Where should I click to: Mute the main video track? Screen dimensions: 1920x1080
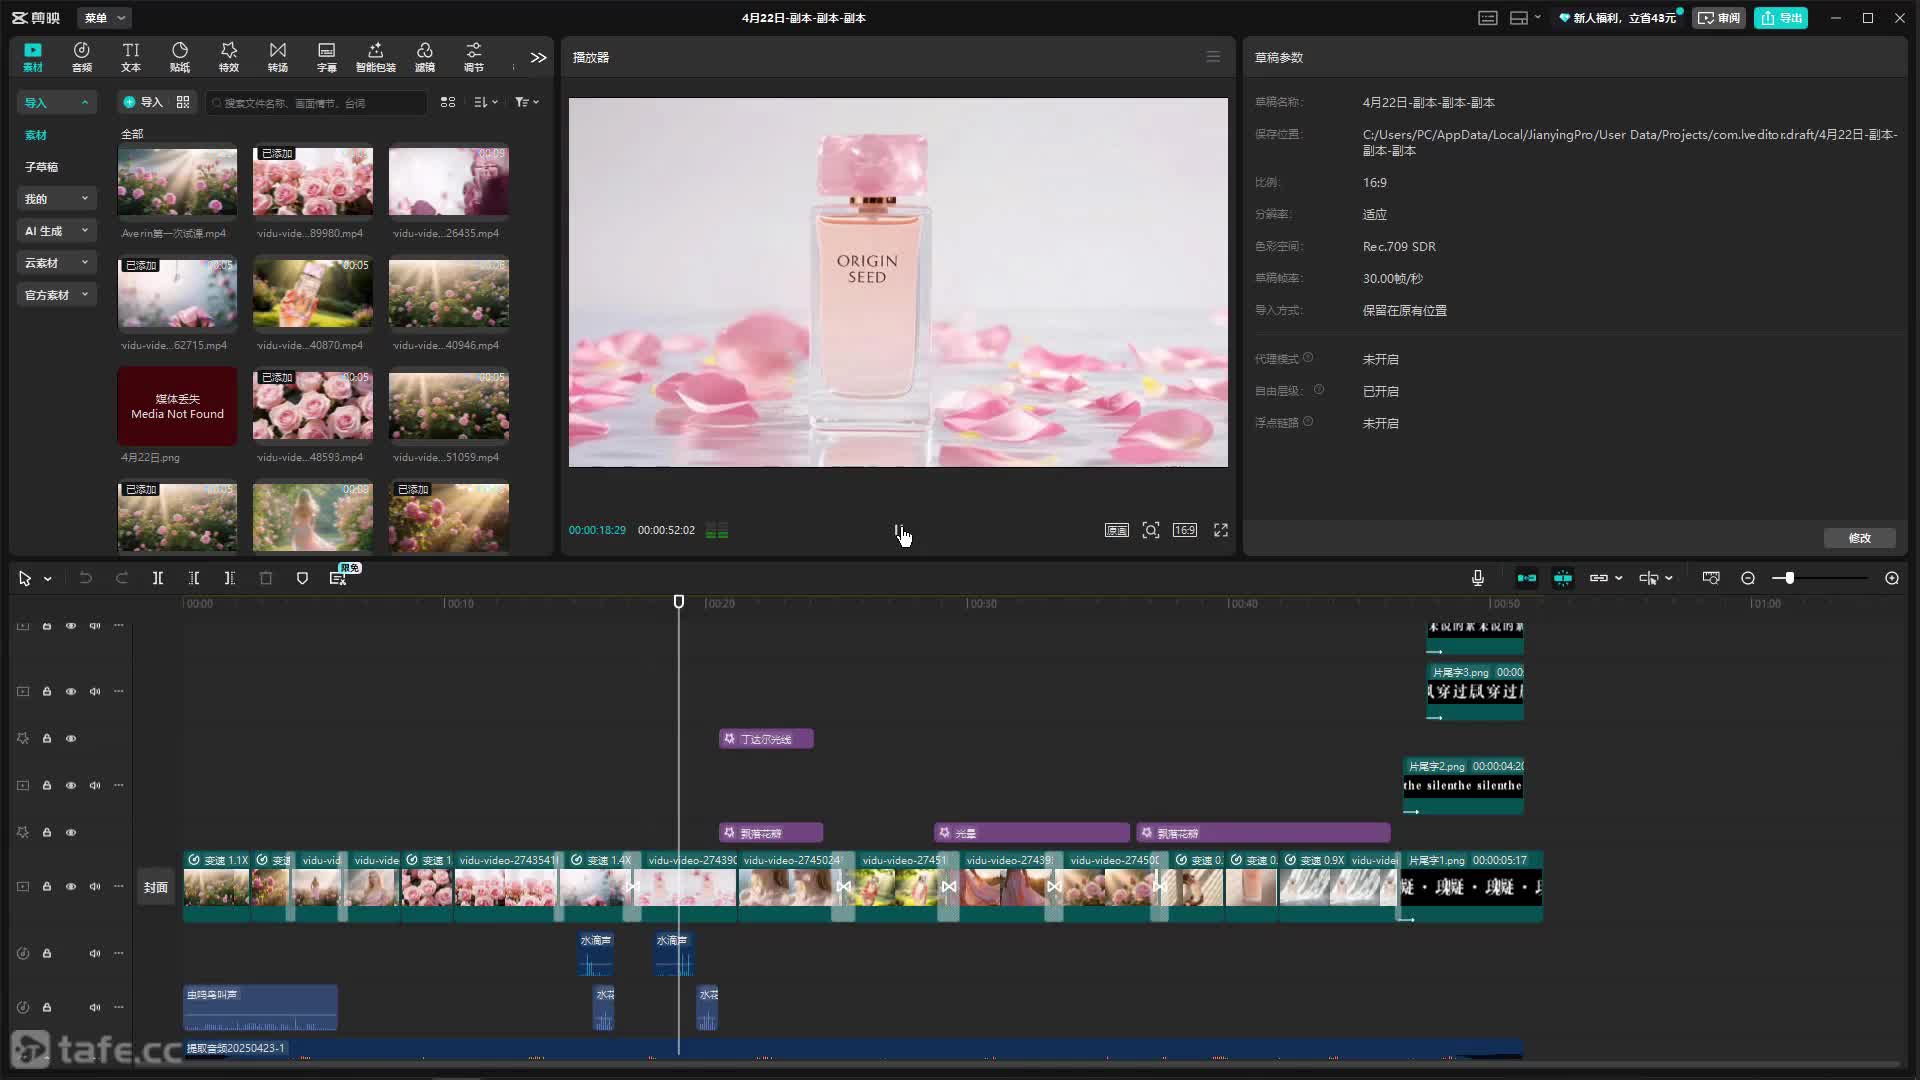coord(95,886)
